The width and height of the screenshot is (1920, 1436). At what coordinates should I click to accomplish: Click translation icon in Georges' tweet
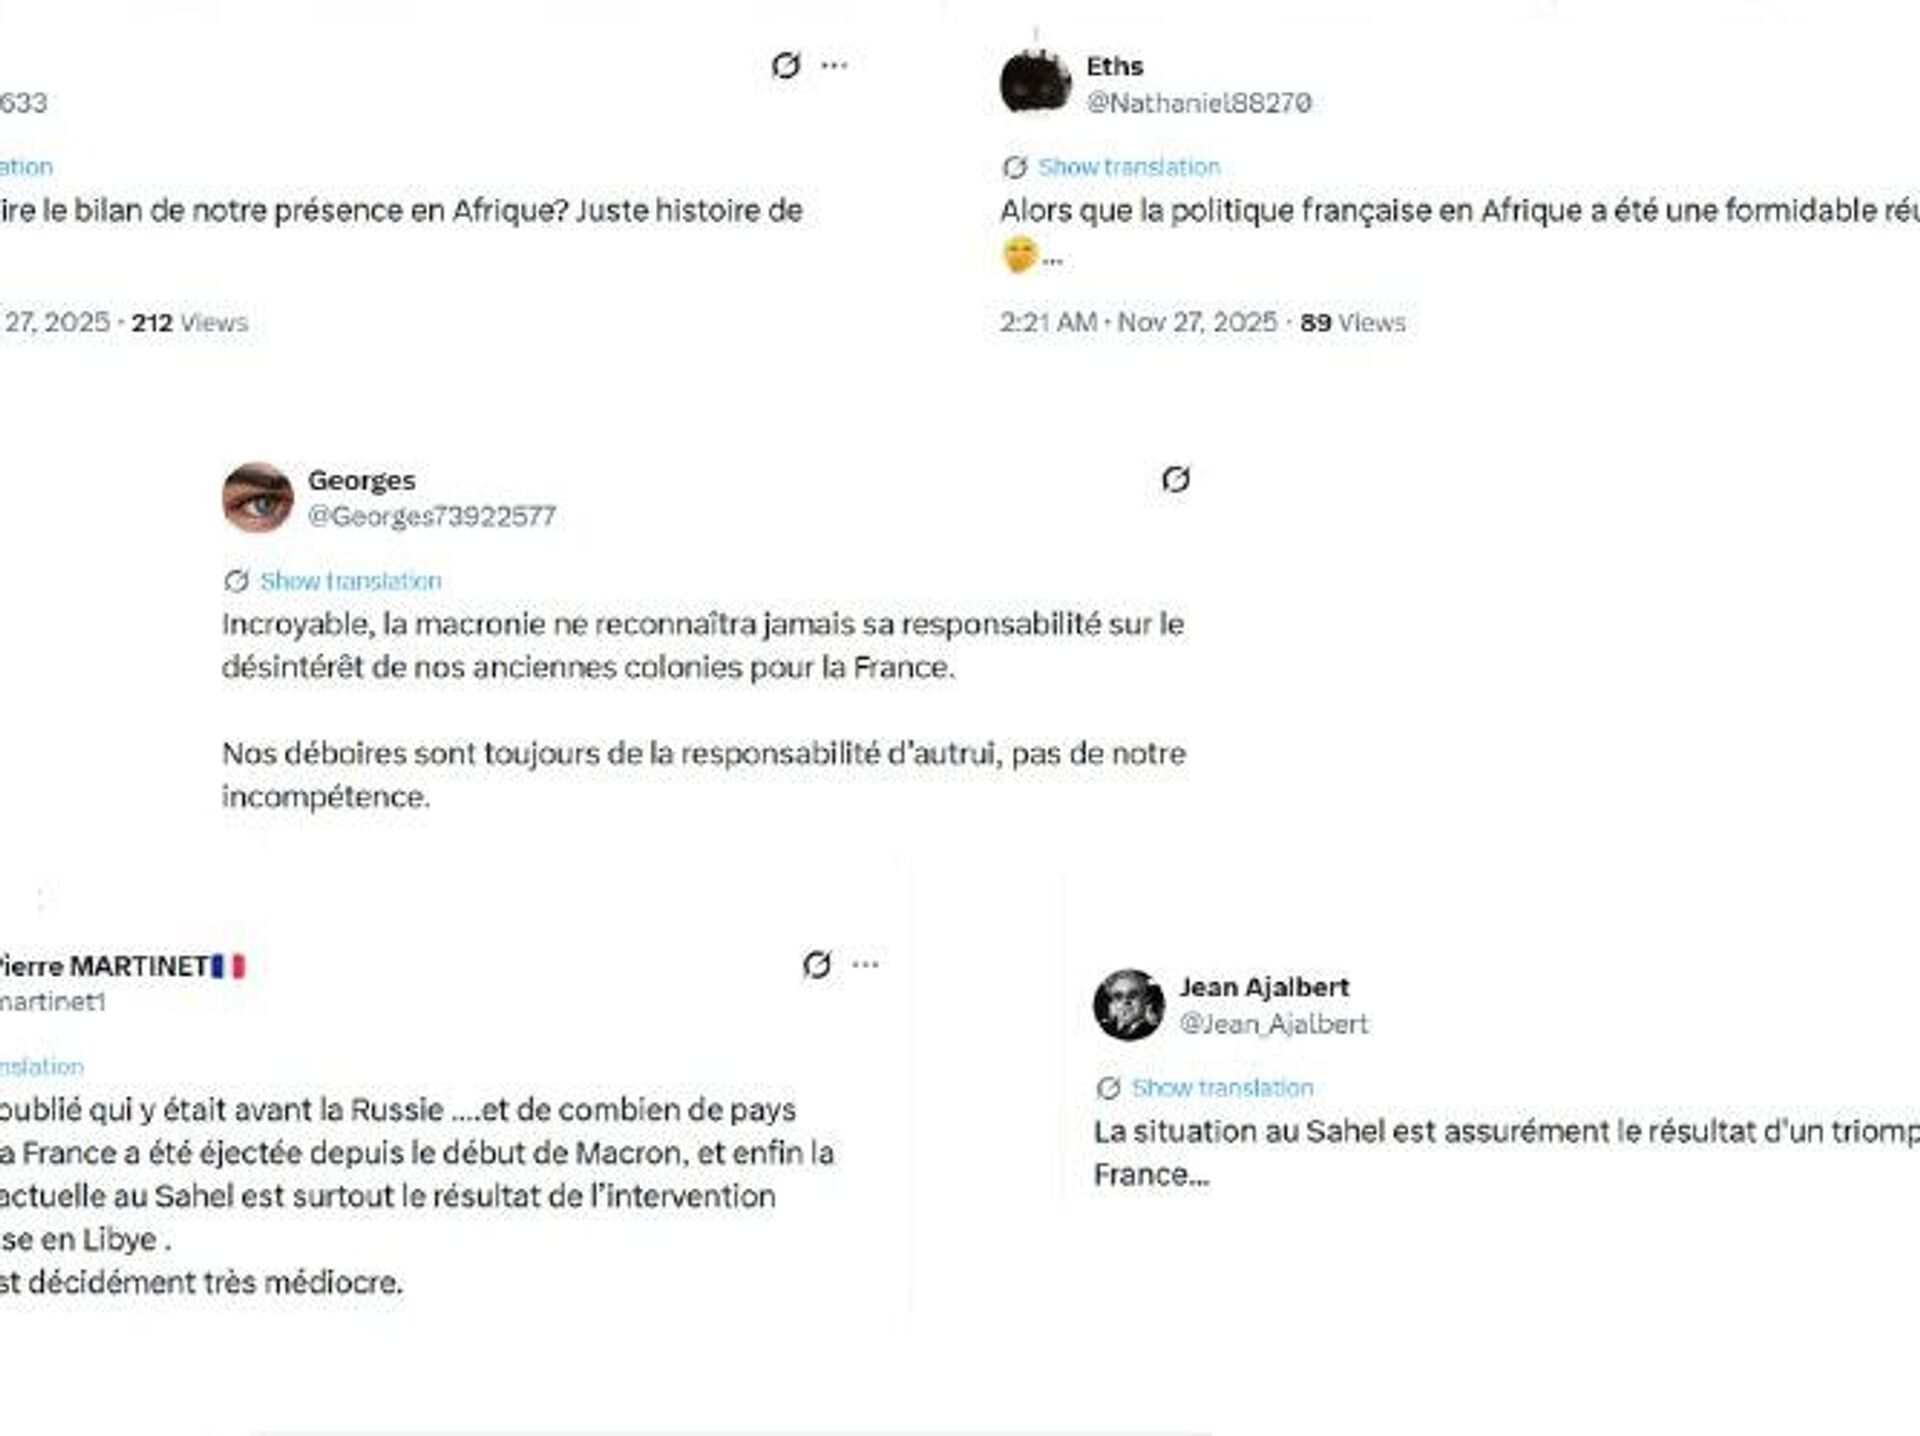pos(236,581)
